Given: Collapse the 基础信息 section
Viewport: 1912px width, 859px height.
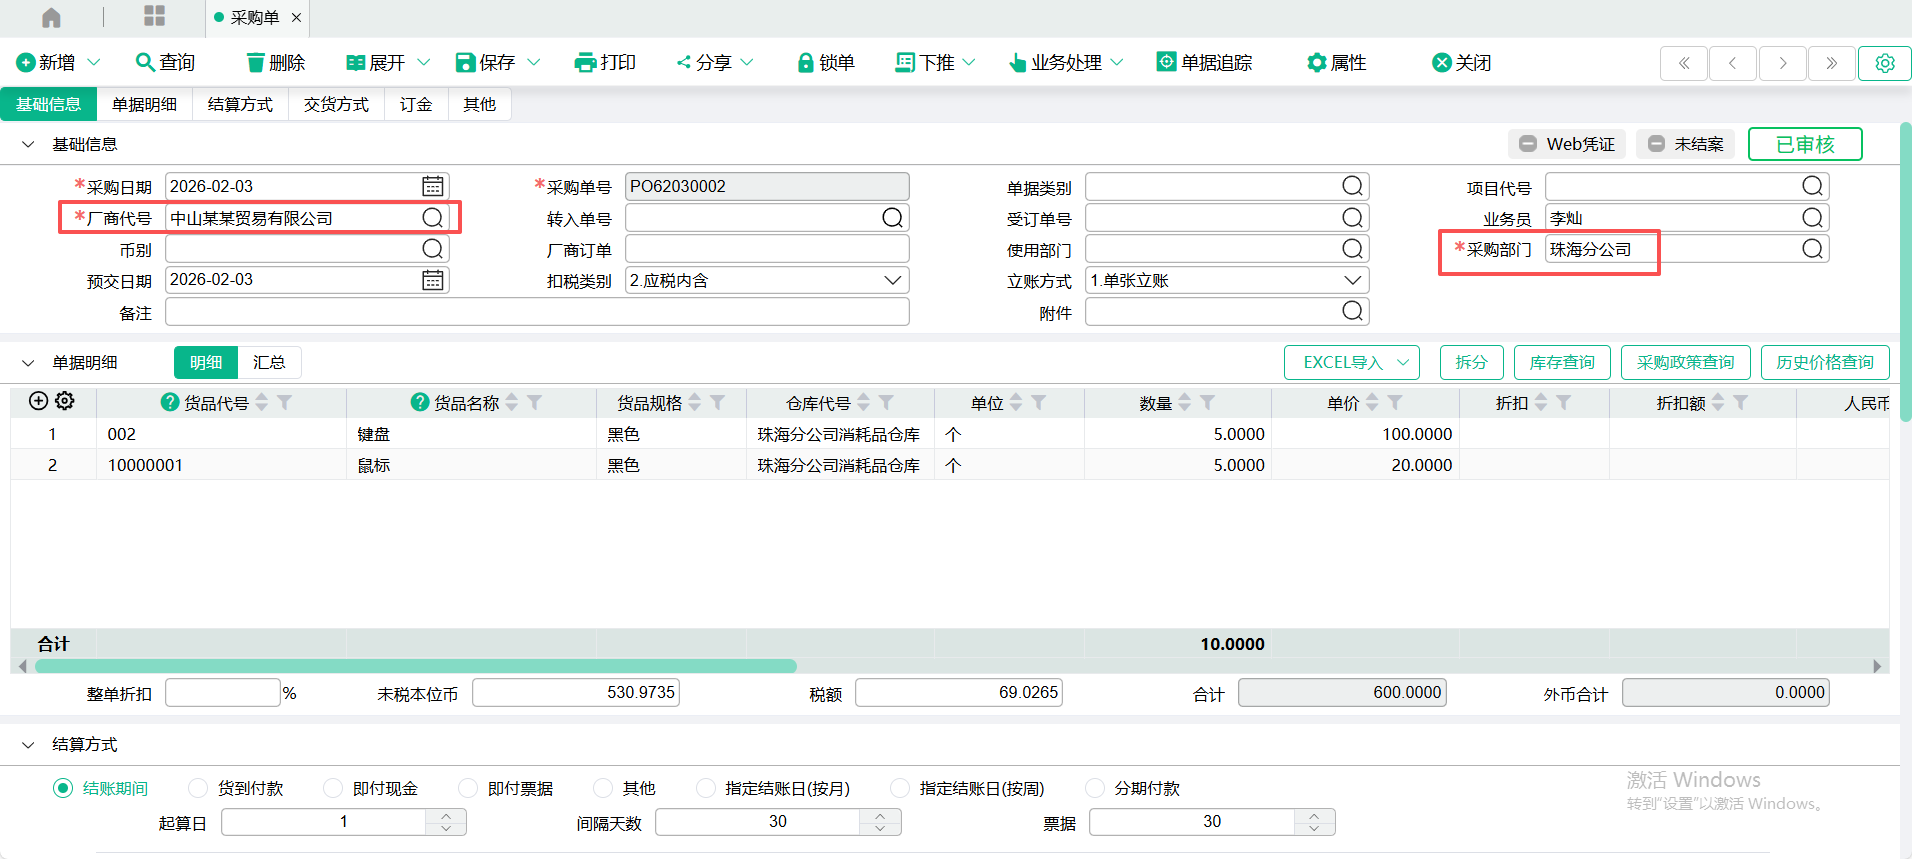Looking at the screenshot, I should click(x=28, y=145).
